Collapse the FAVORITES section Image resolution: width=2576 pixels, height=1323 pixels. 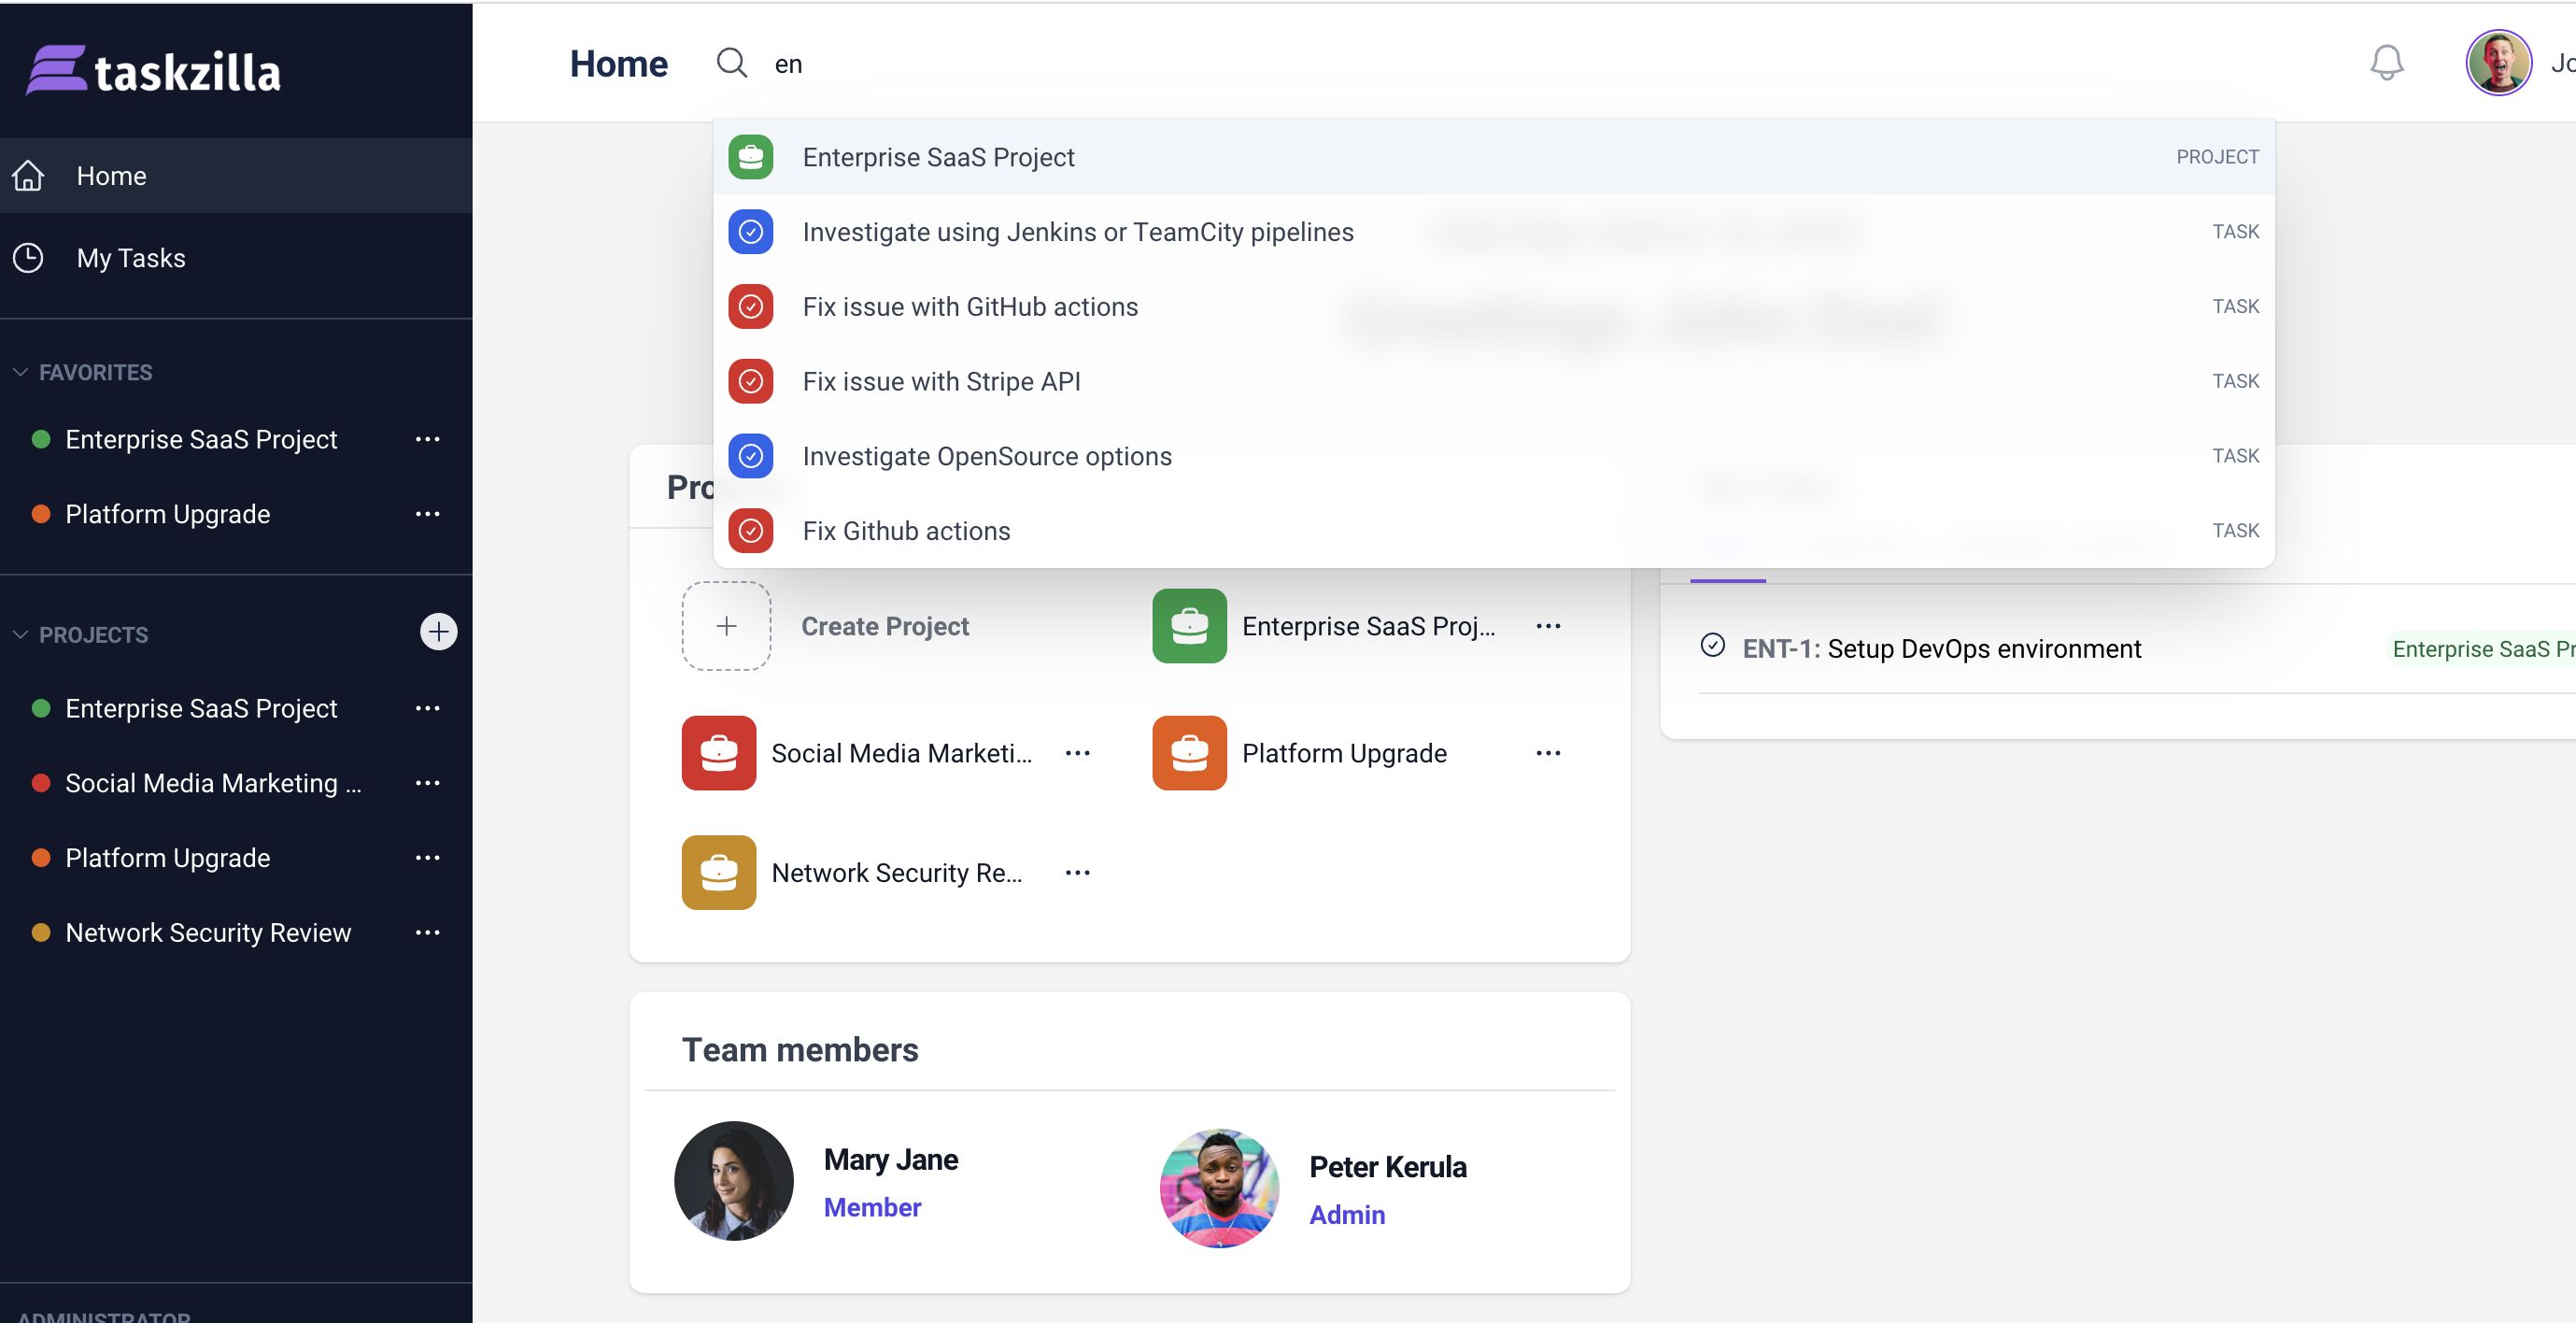point(20,372)
